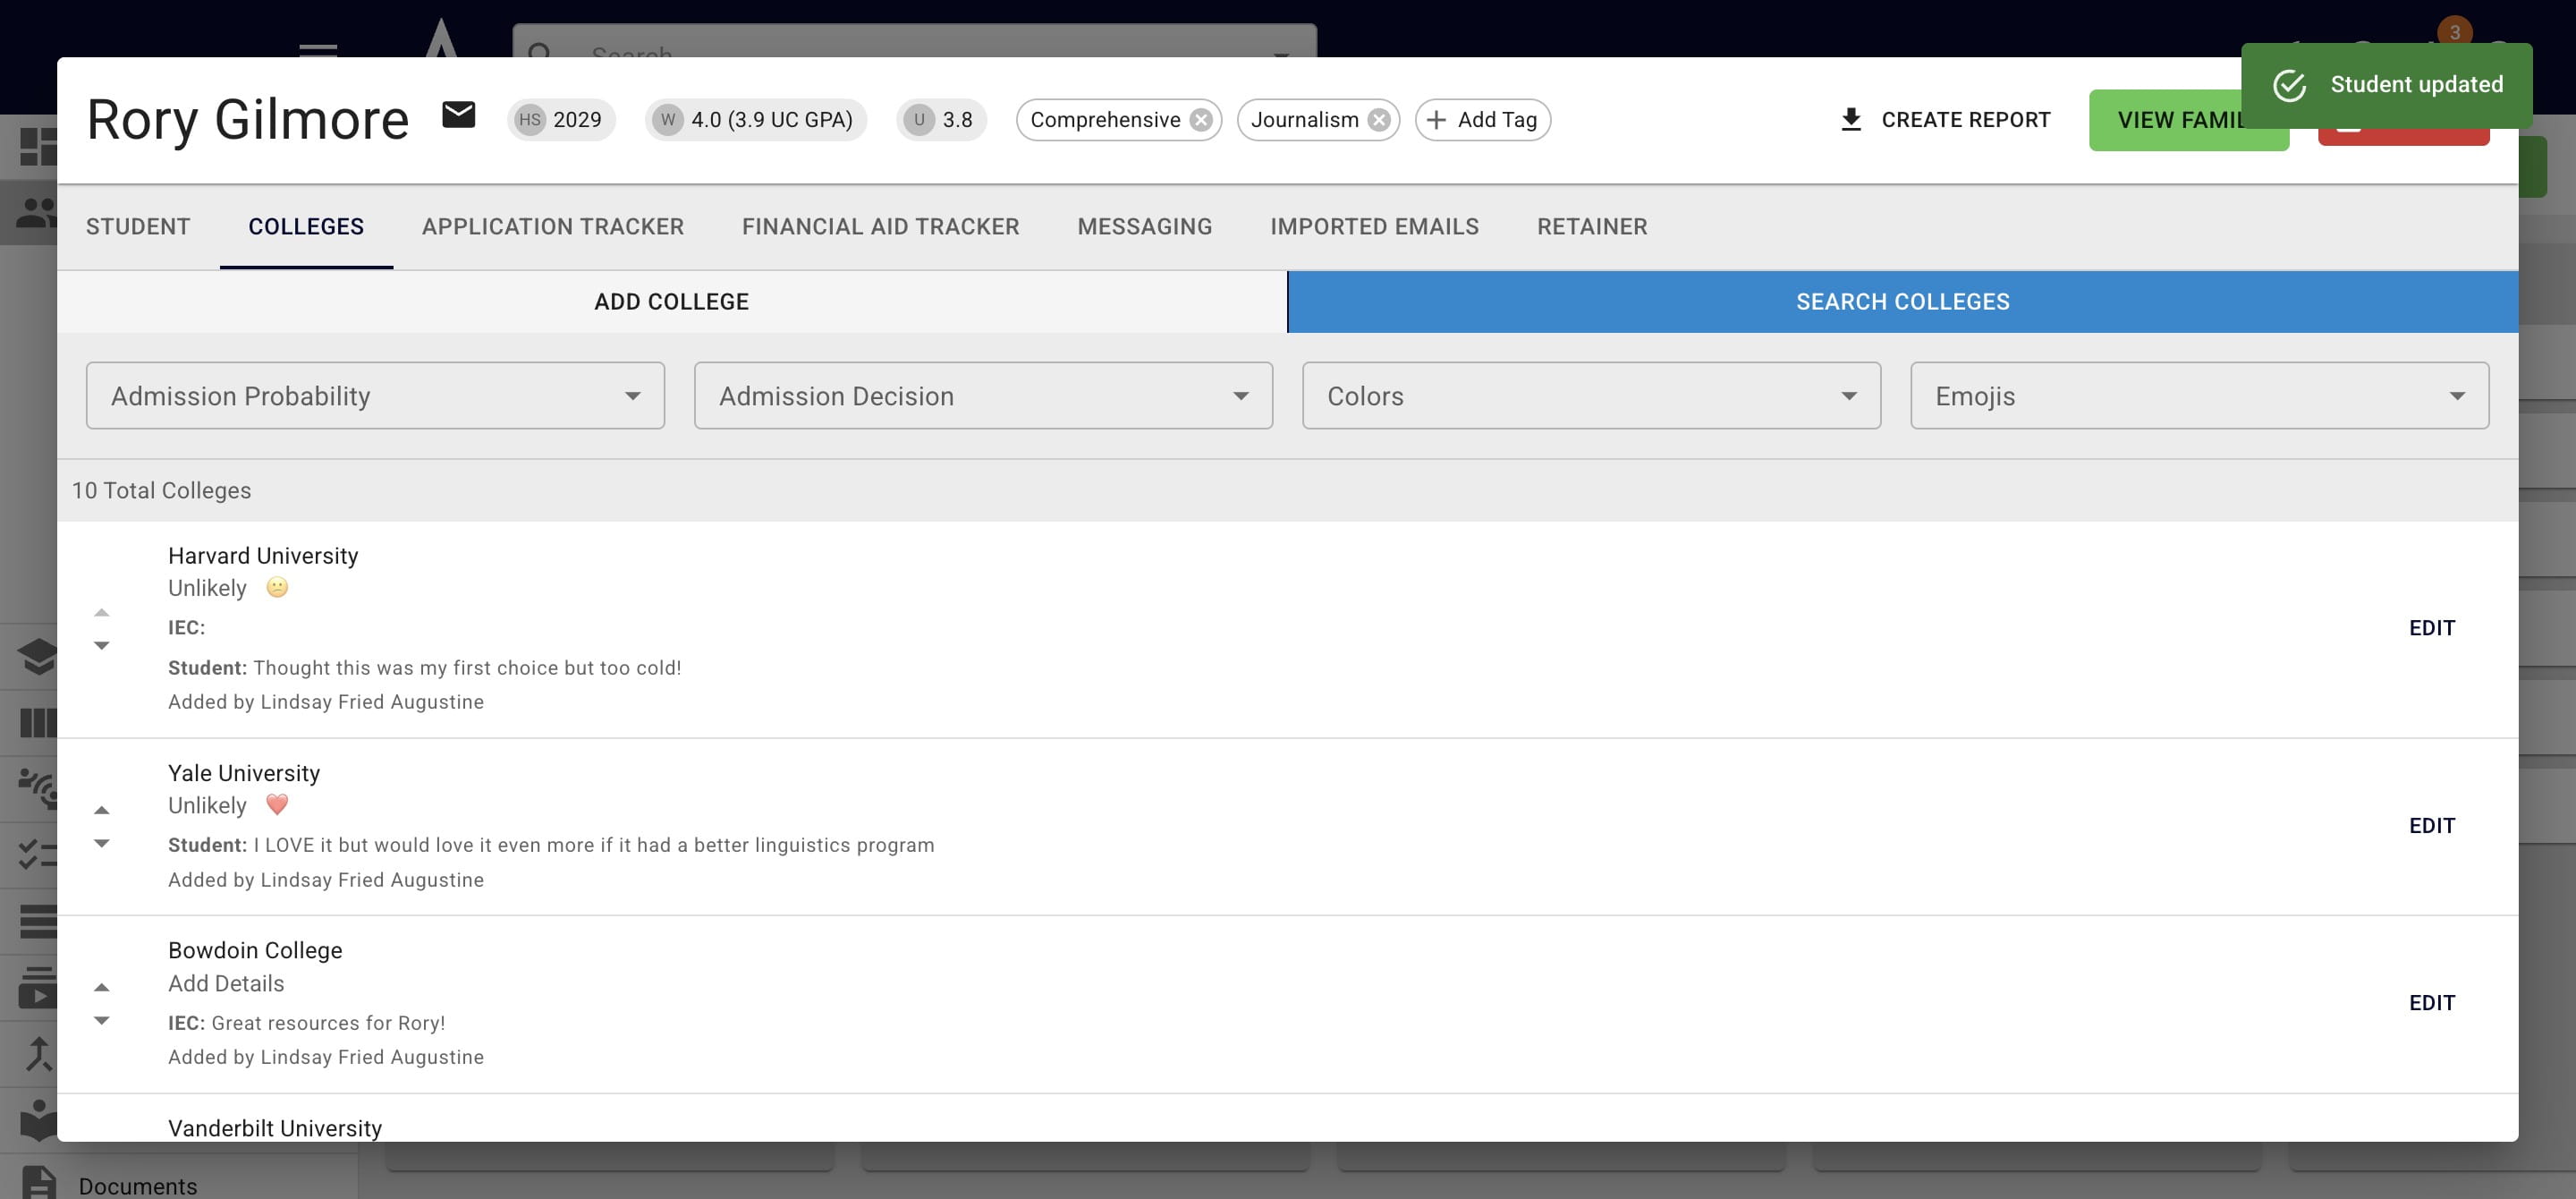Click Add Details under Bowdoin College

226,984
